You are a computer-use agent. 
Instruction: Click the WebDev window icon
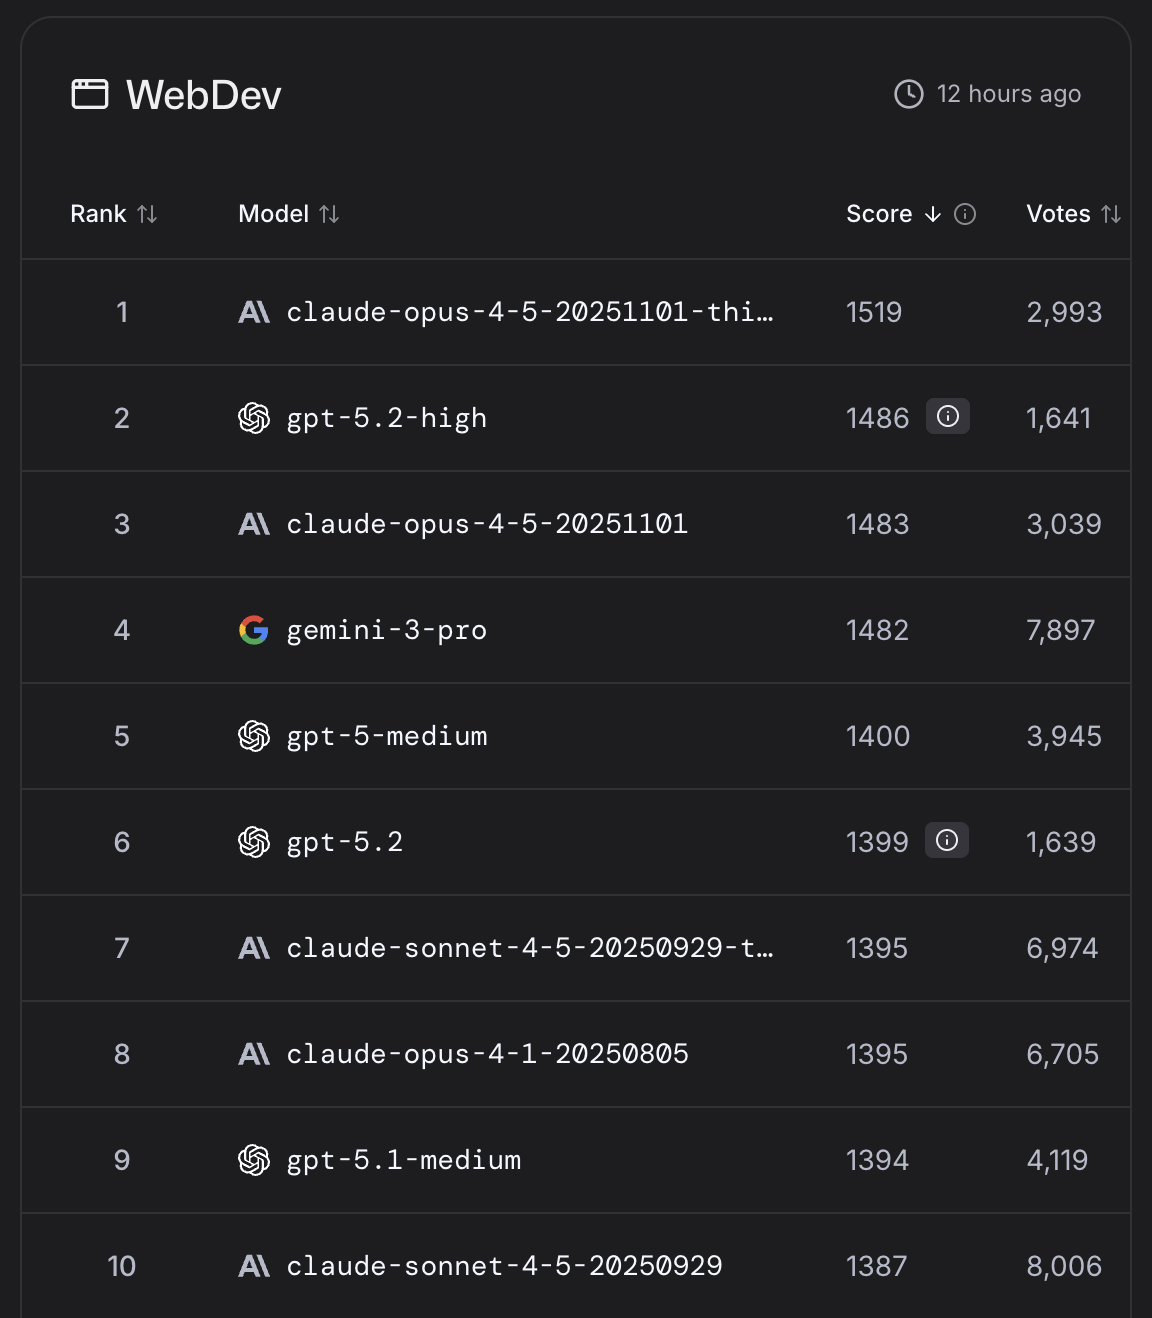[90, 95]
